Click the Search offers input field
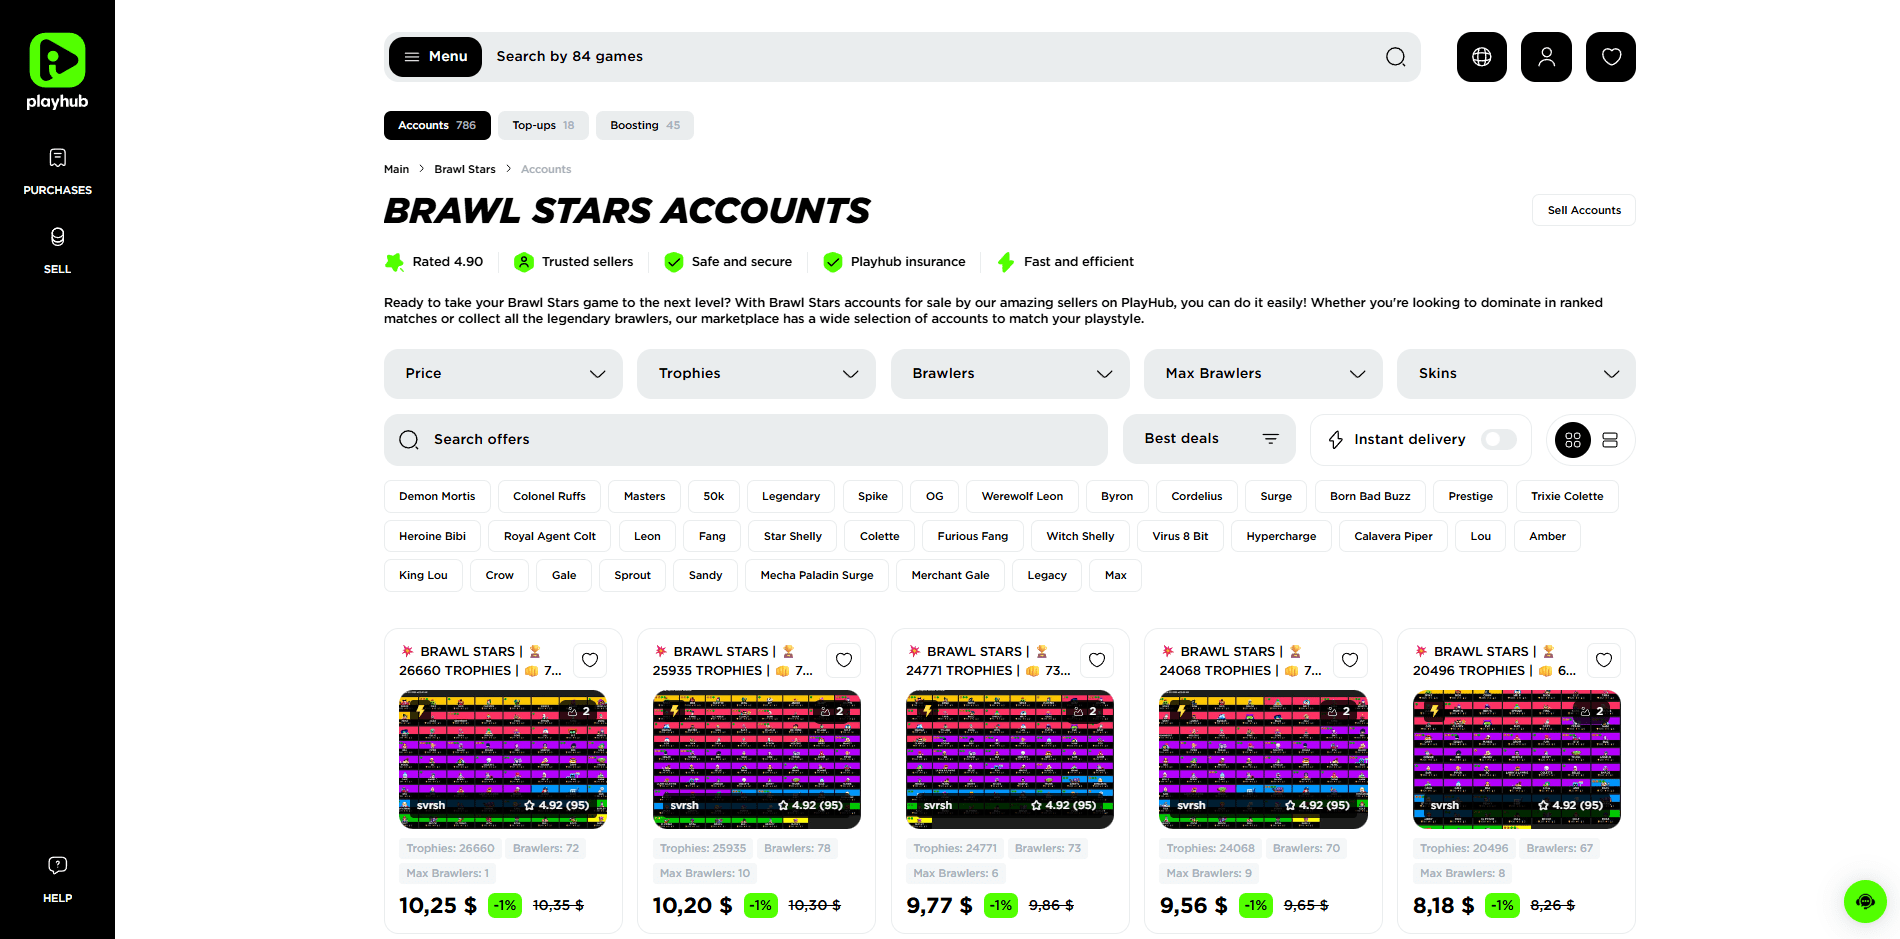This screenshot has height=939, width=1900. pos(745,440)
